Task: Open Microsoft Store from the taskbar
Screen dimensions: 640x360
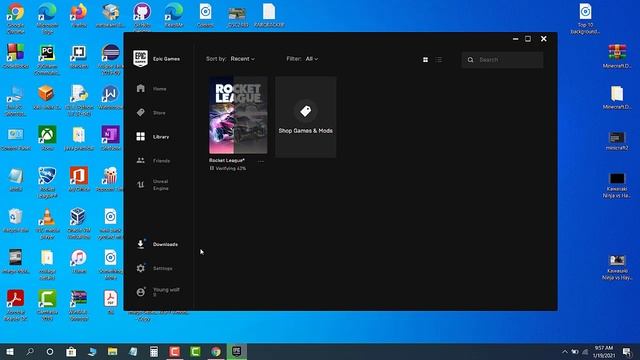Action: [71, 351]
